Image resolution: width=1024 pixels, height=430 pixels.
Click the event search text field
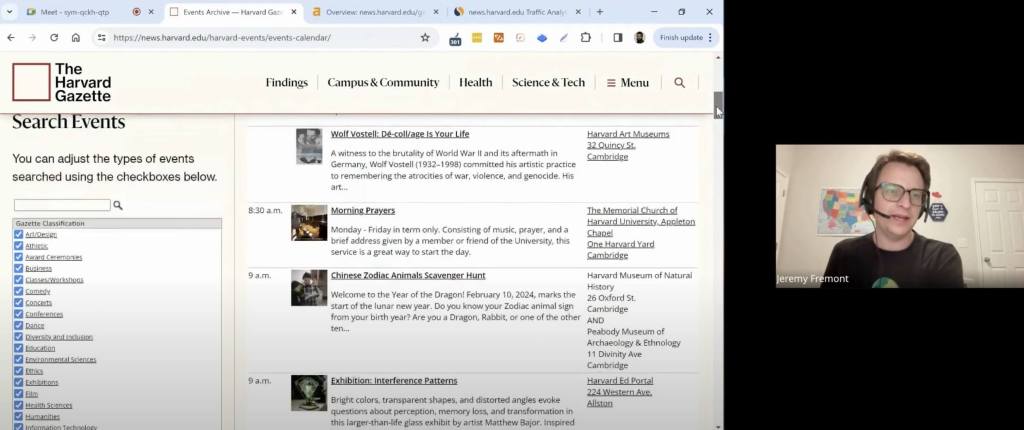coord(62,205)
